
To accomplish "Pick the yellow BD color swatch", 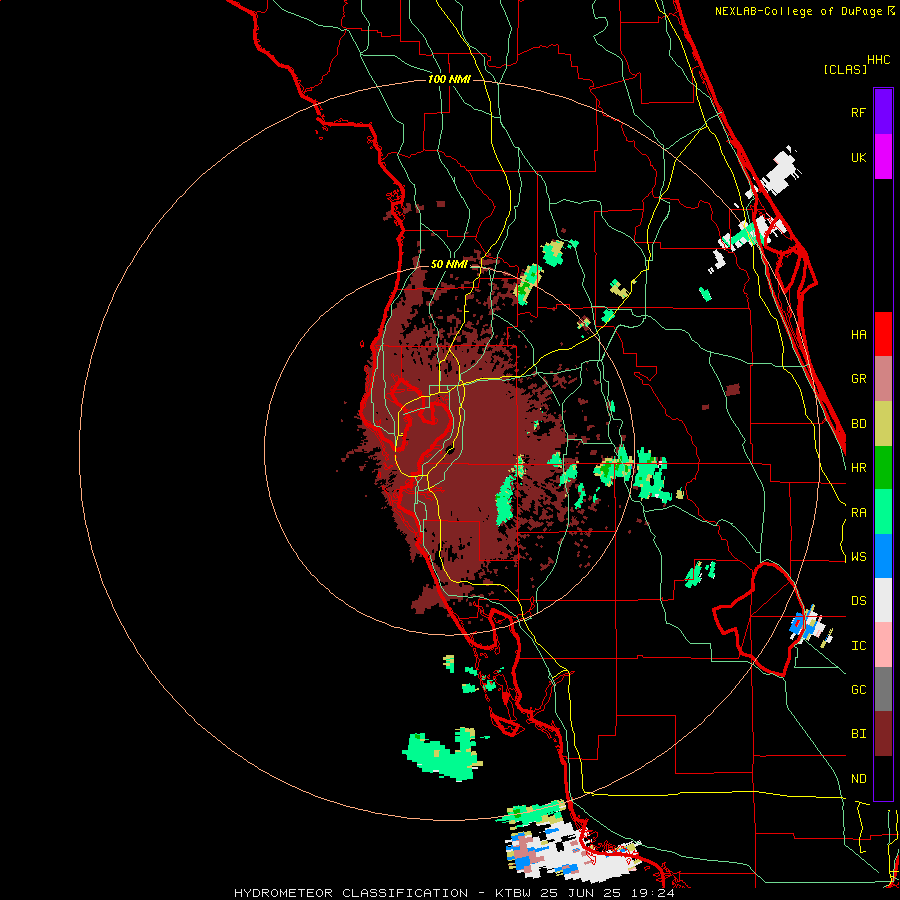I will (x=883, y=424).
